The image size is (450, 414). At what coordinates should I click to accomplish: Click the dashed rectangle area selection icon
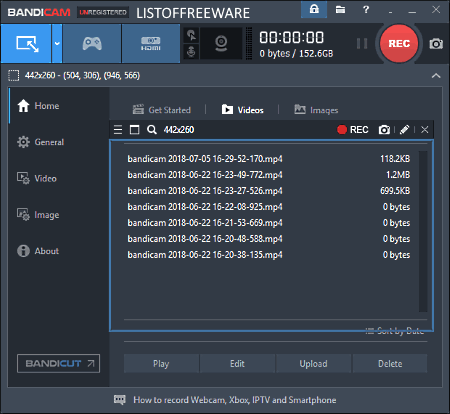14,76
